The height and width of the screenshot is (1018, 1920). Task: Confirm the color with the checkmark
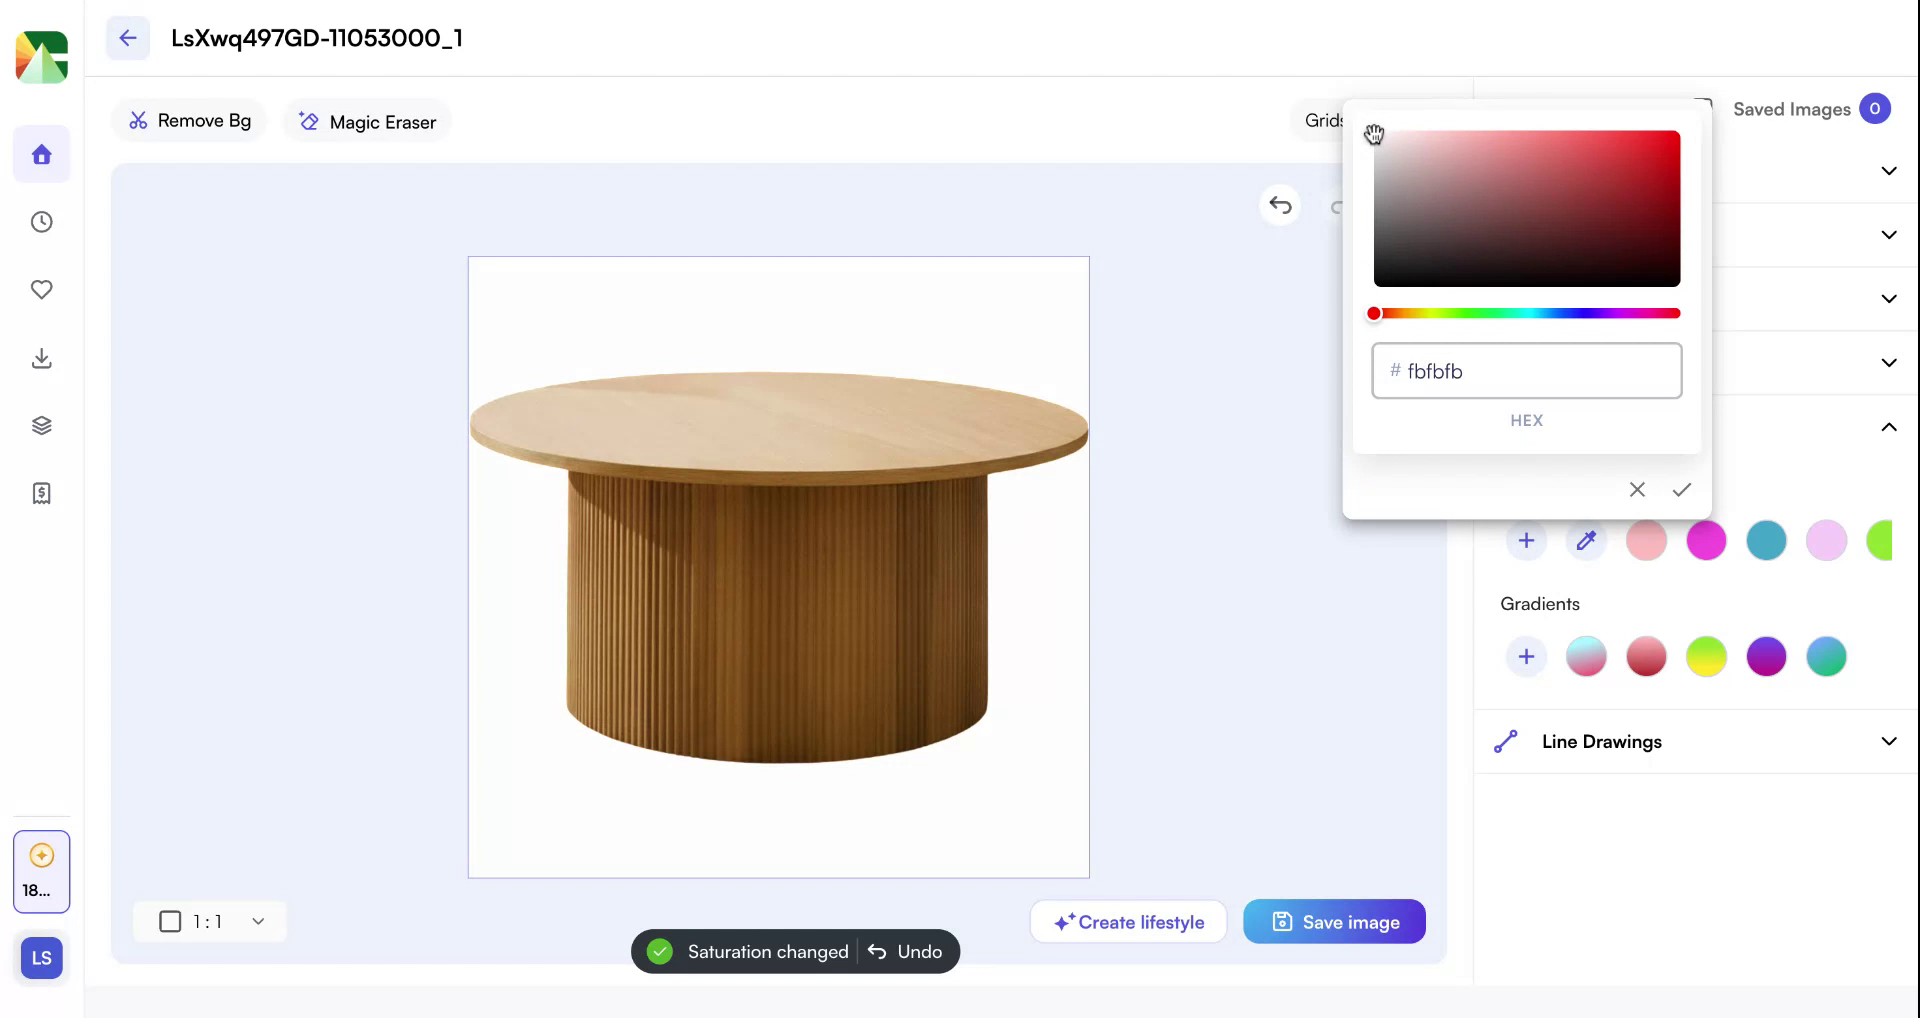(x=1681, y=489)
